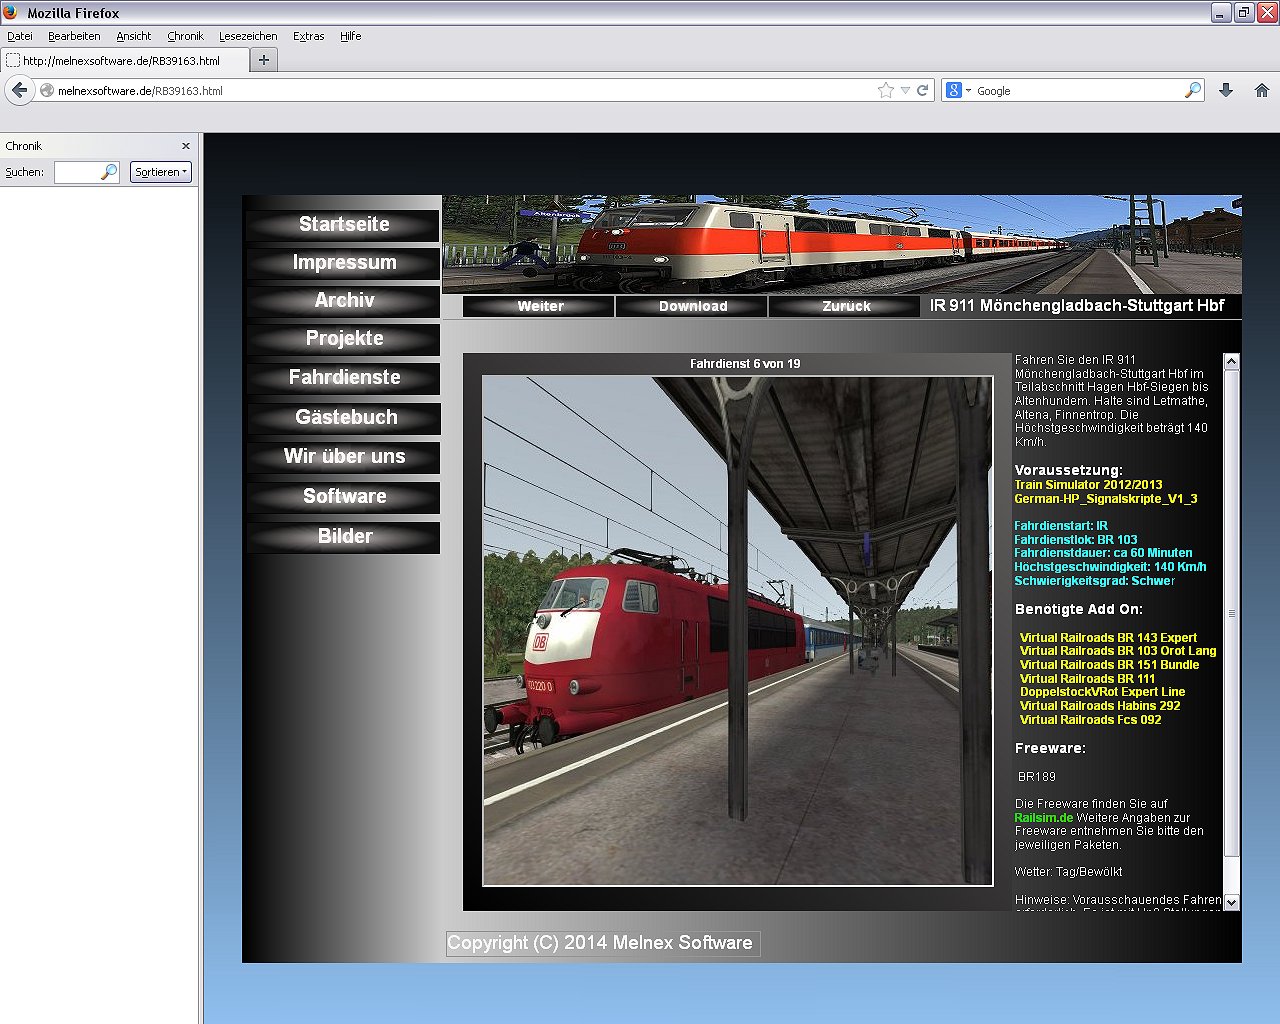
Task: Click the text 'German-HP_Signalskripte_V1_3'
Action: (1105, 499)
